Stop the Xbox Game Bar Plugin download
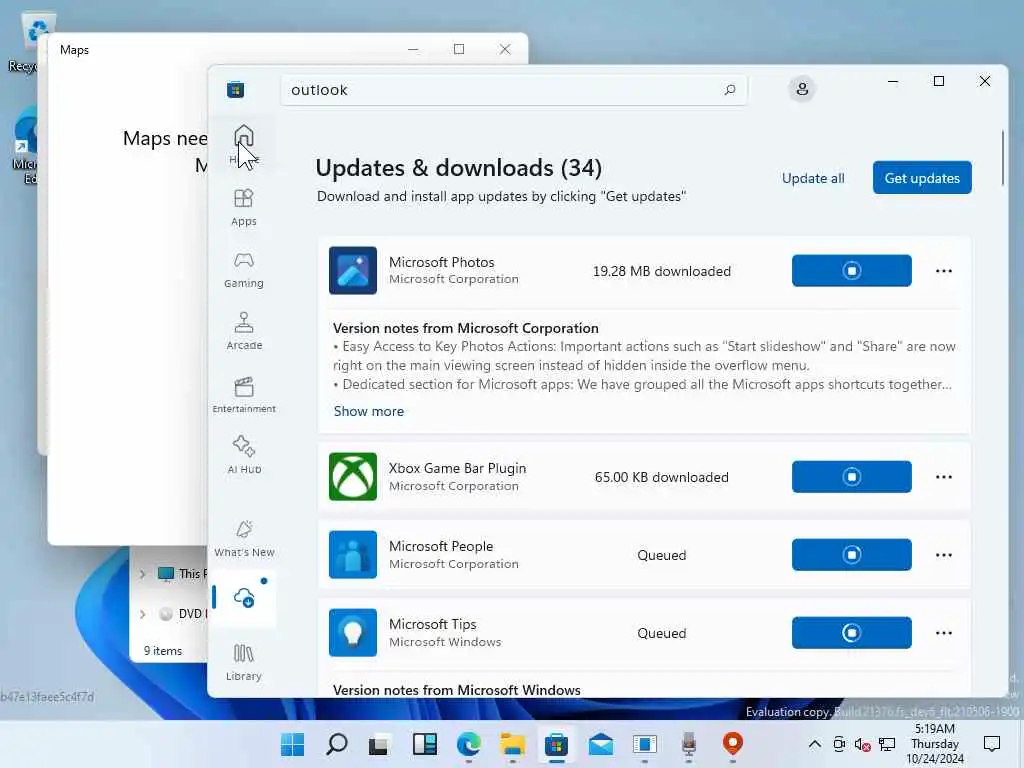The image size is (1024, 768). 852,477
